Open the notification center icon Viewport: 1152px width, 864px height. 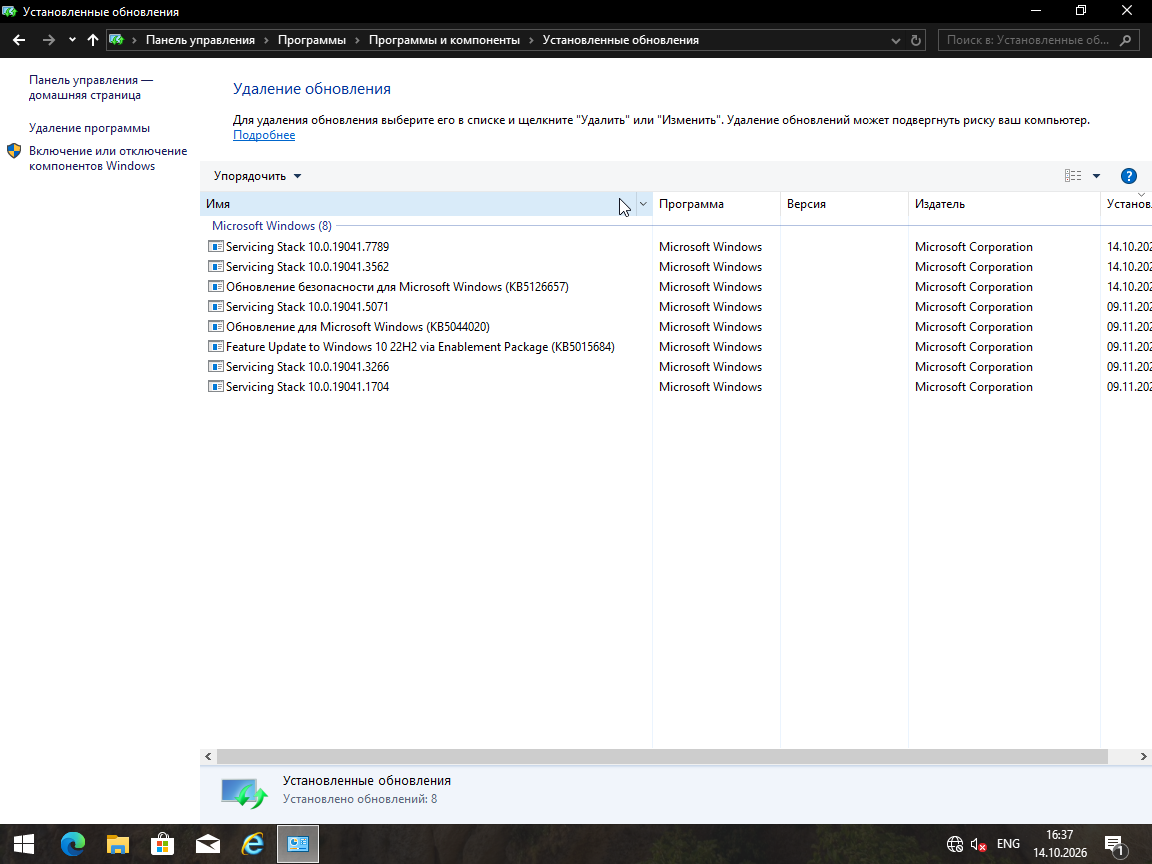[x=1114, y=845]
